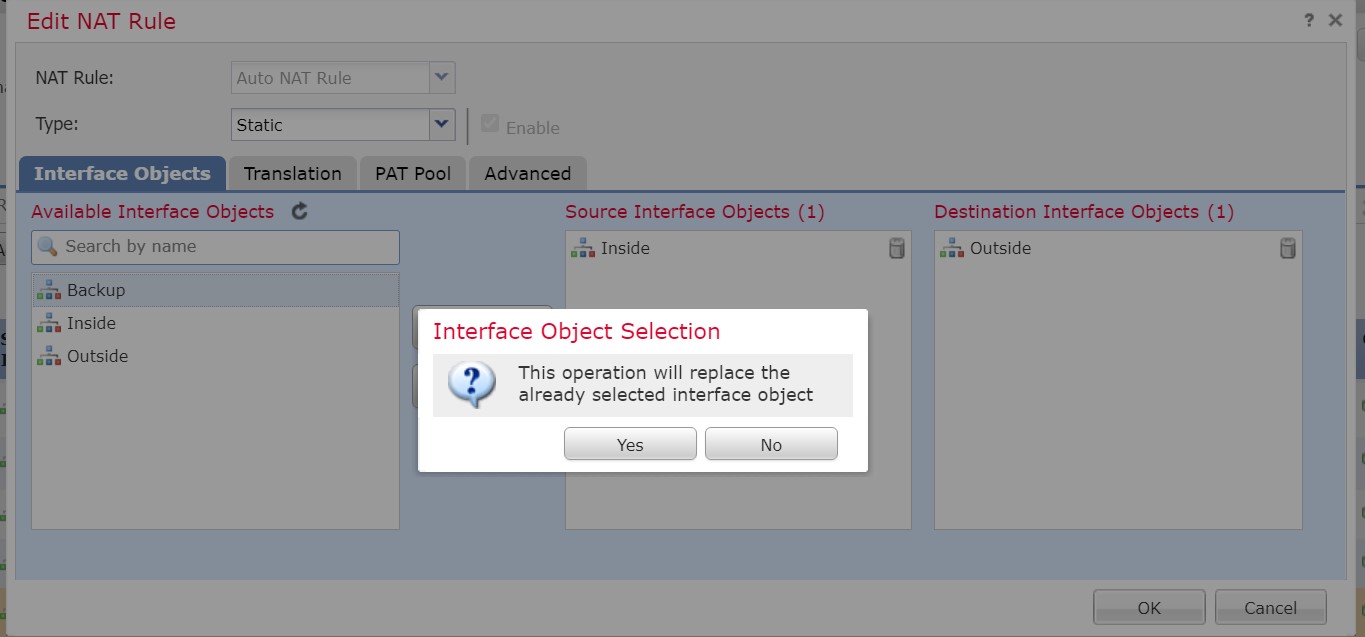Open the PAT Pool tab
1365x637 pixels.
pyautogui.click(x=413, y=173)
